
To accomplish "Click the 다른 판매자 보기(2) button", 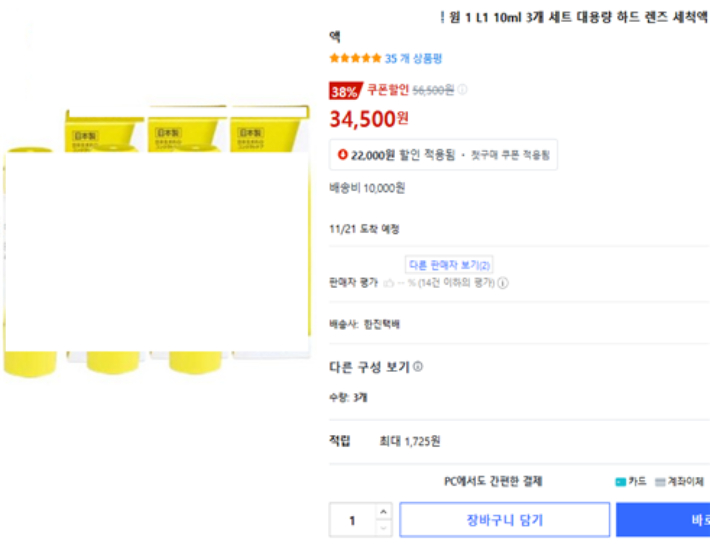I will [x=449, y=265].
